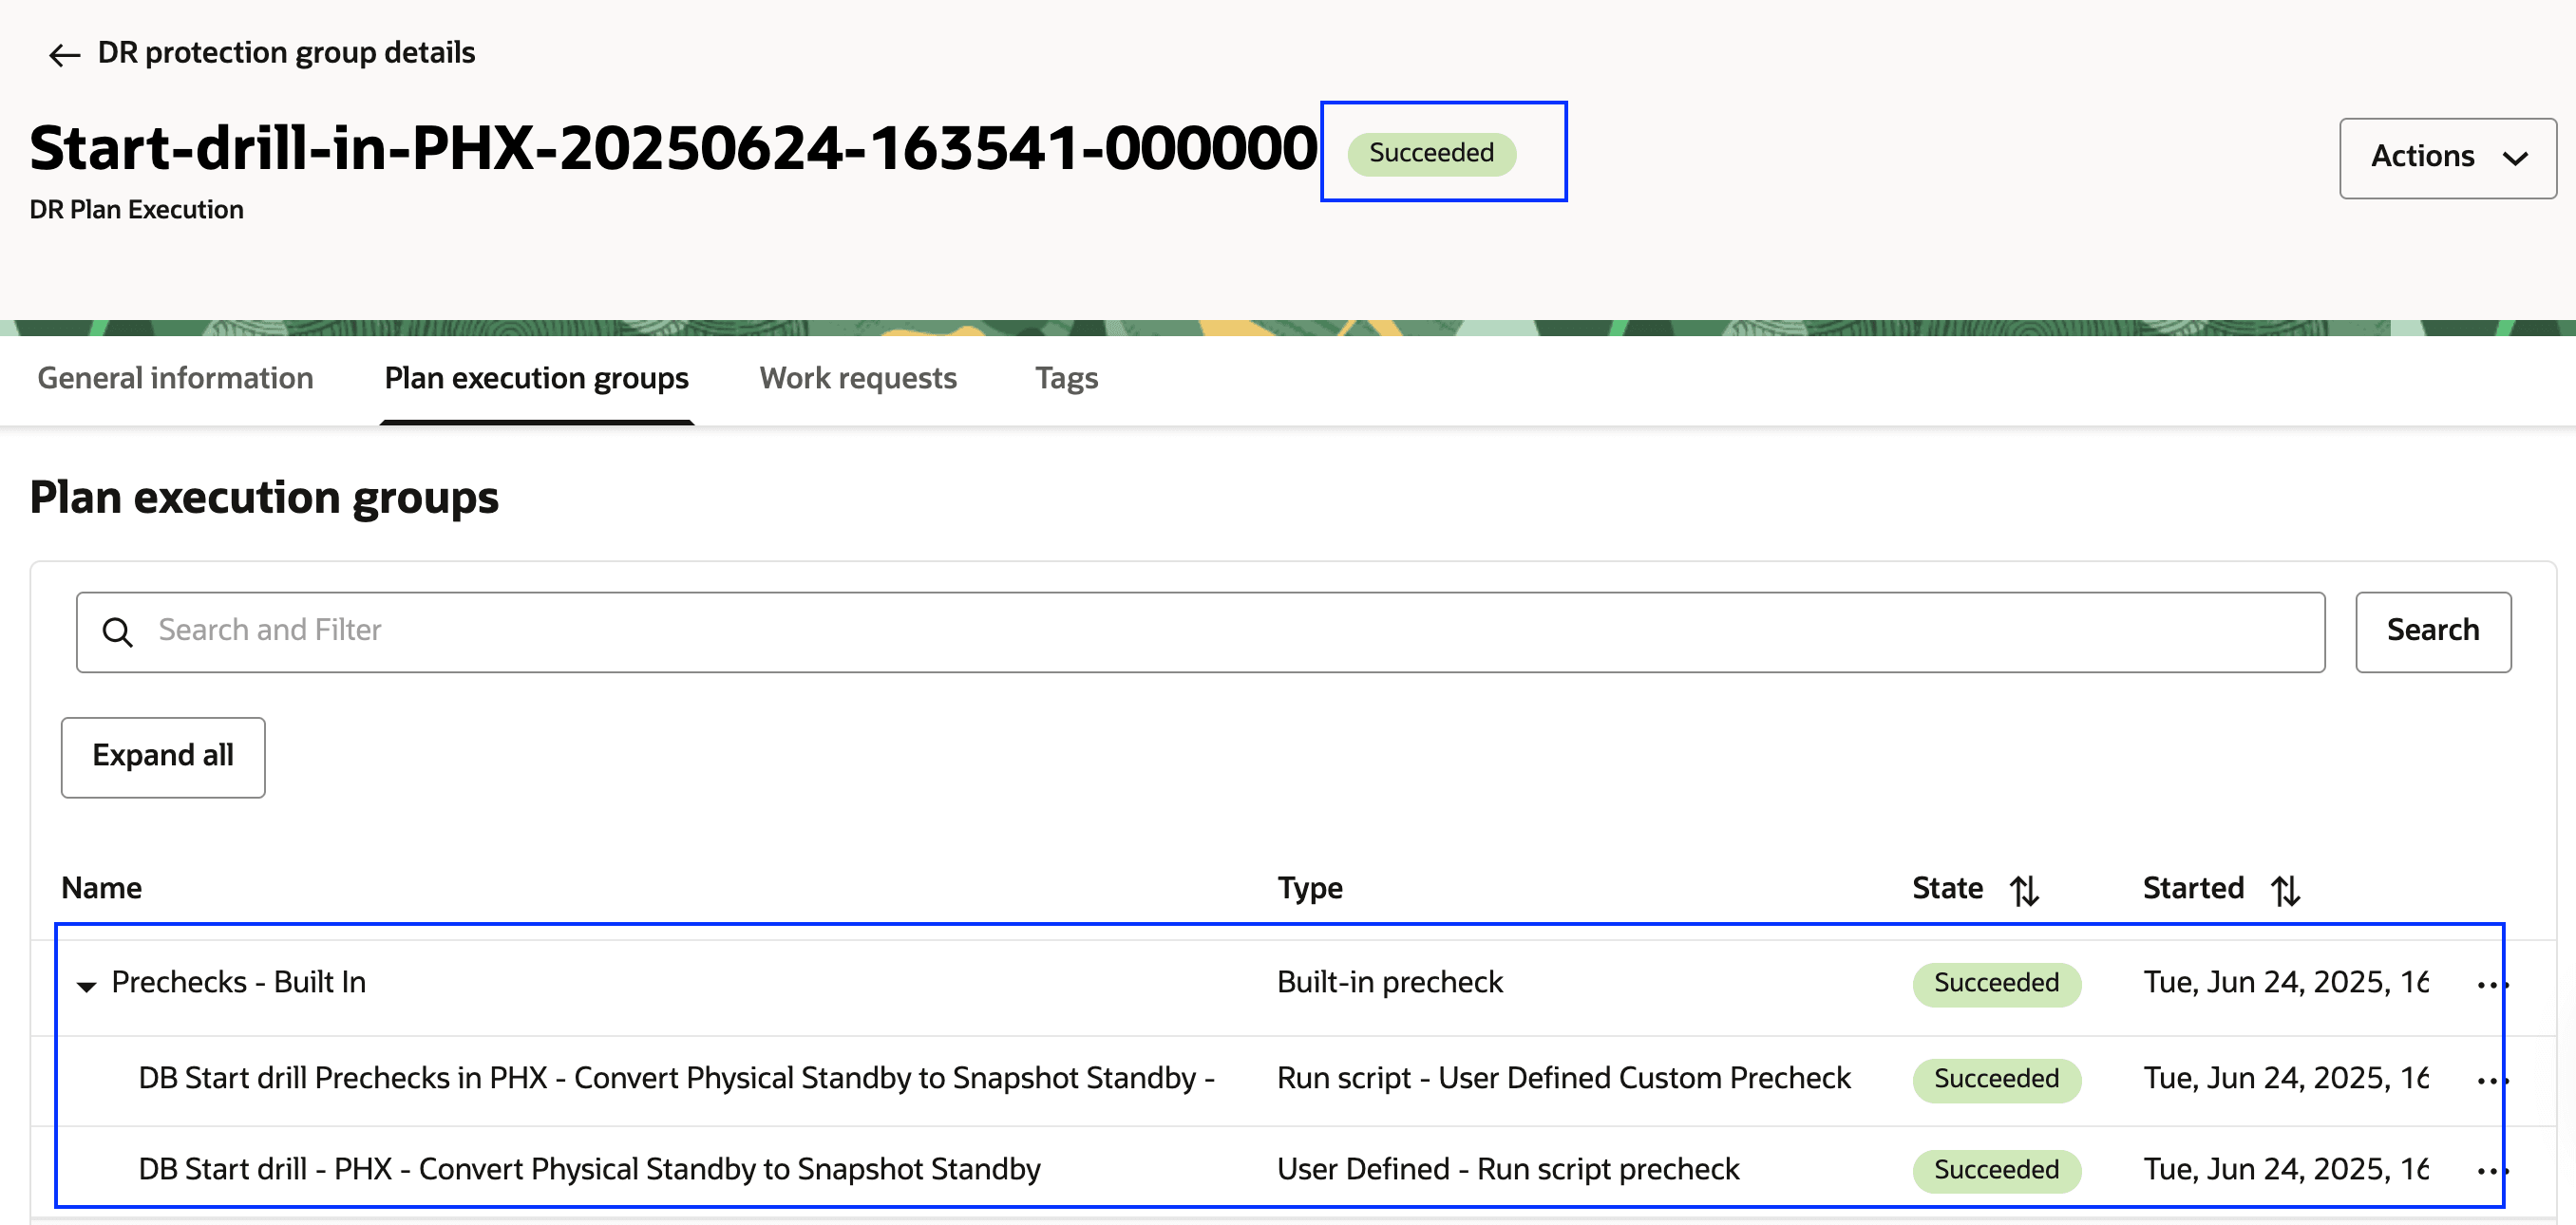Screen dimensions: 2576x1225
Task: Click the Search button
Action: [x=2433, y=631]
